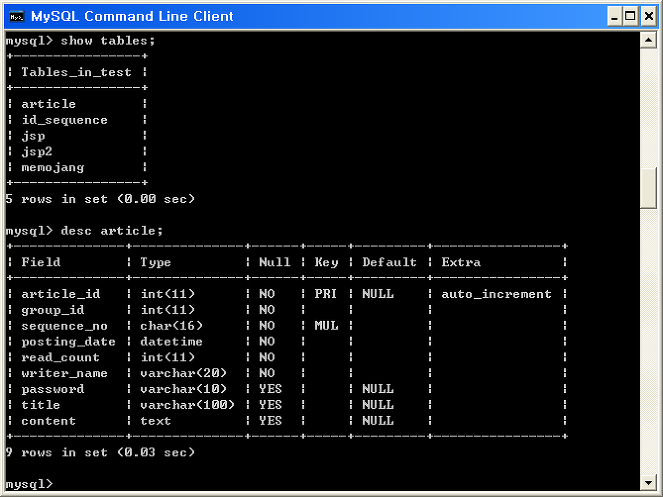Select the 'jsp' table name row
Image resolution: width=663 pixels, height=497 pixels.
(33, 136)
